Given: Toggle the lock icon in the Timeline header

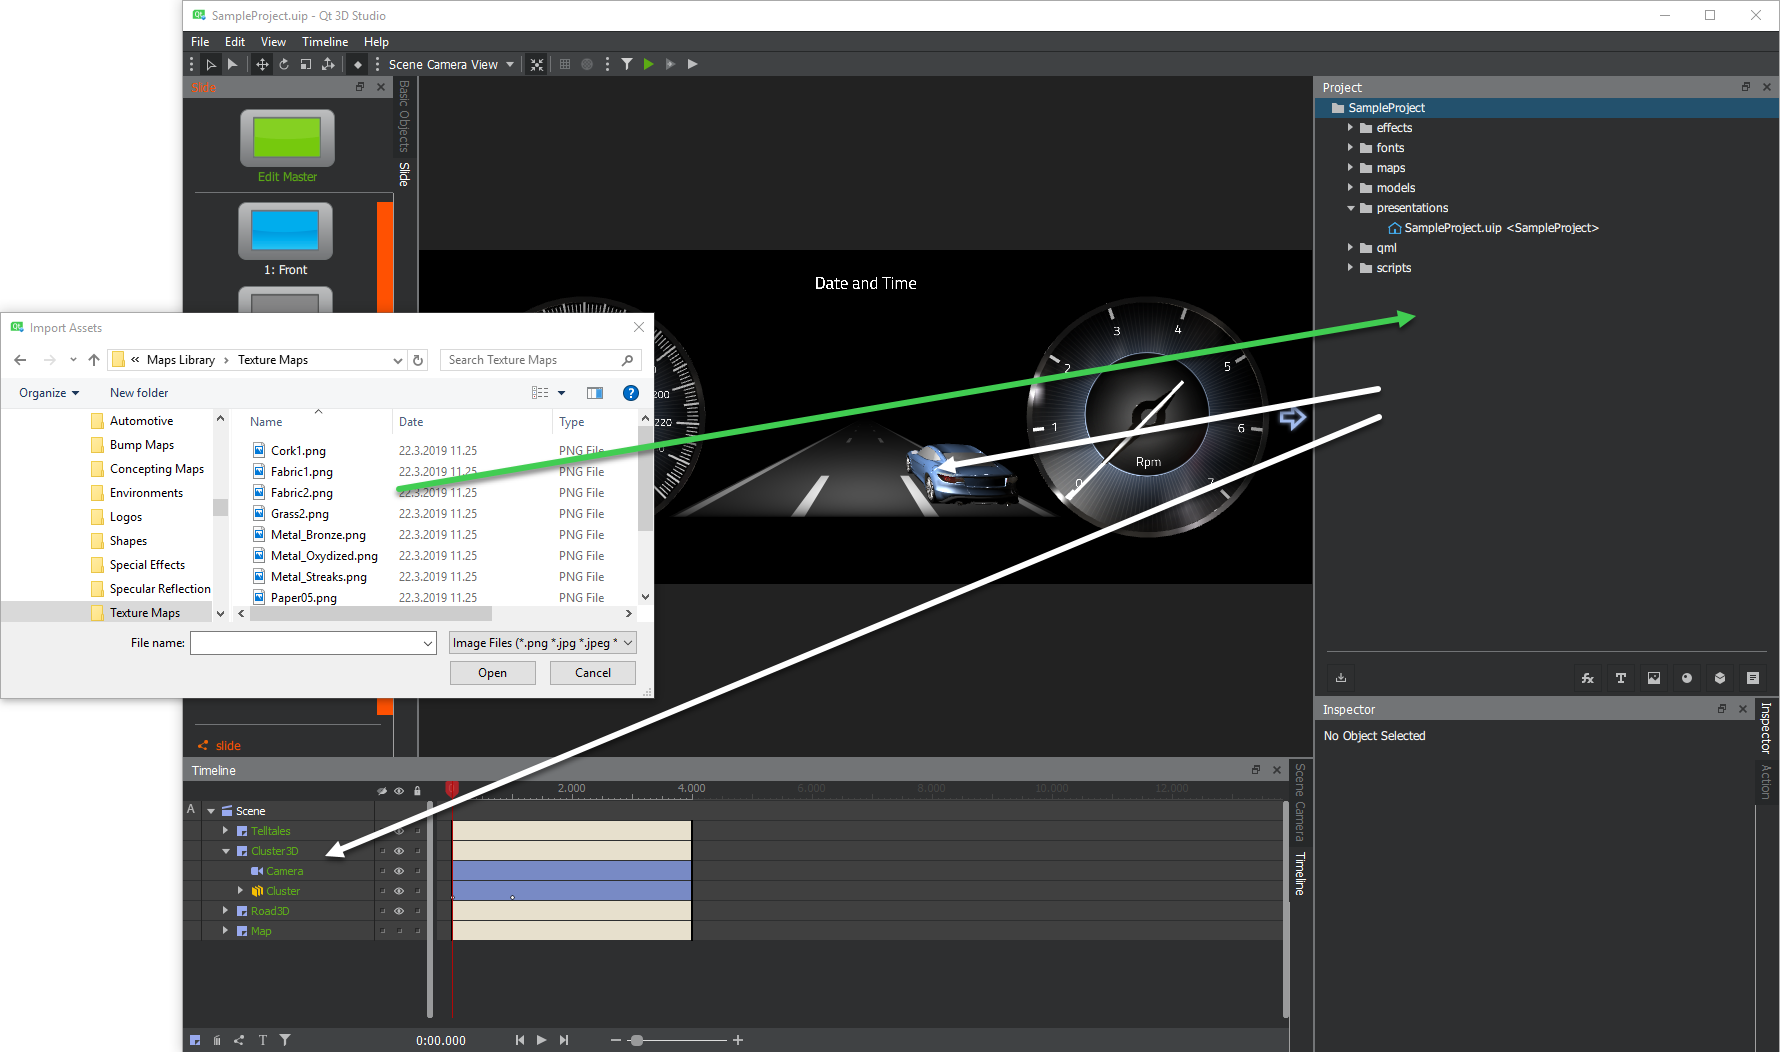Looking at the screenshot, I should point(418,791).
